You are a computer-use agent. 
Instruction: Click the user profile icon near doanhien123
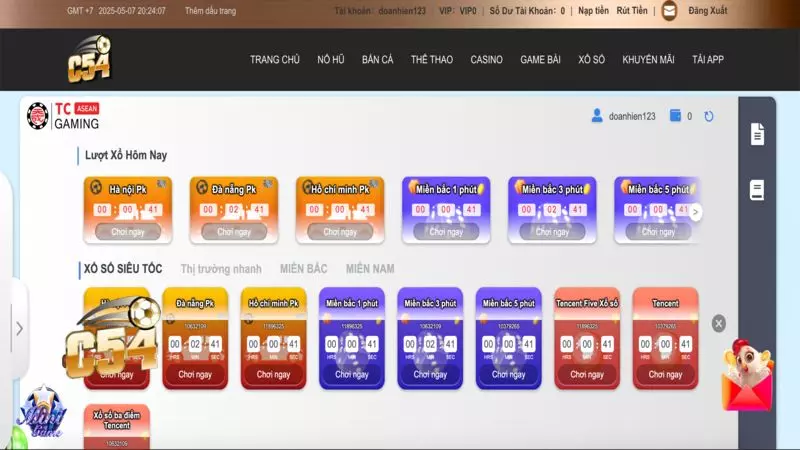click(x=598, y=116)
